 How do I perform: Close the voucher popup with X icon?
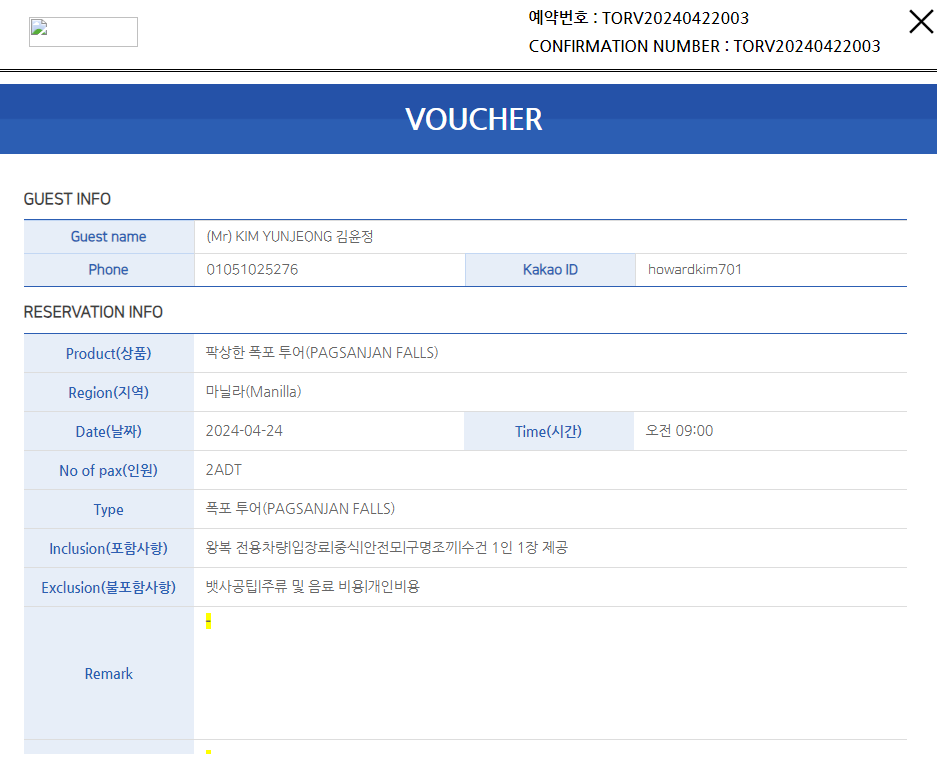pyautogui.click(x=921, y=22)
